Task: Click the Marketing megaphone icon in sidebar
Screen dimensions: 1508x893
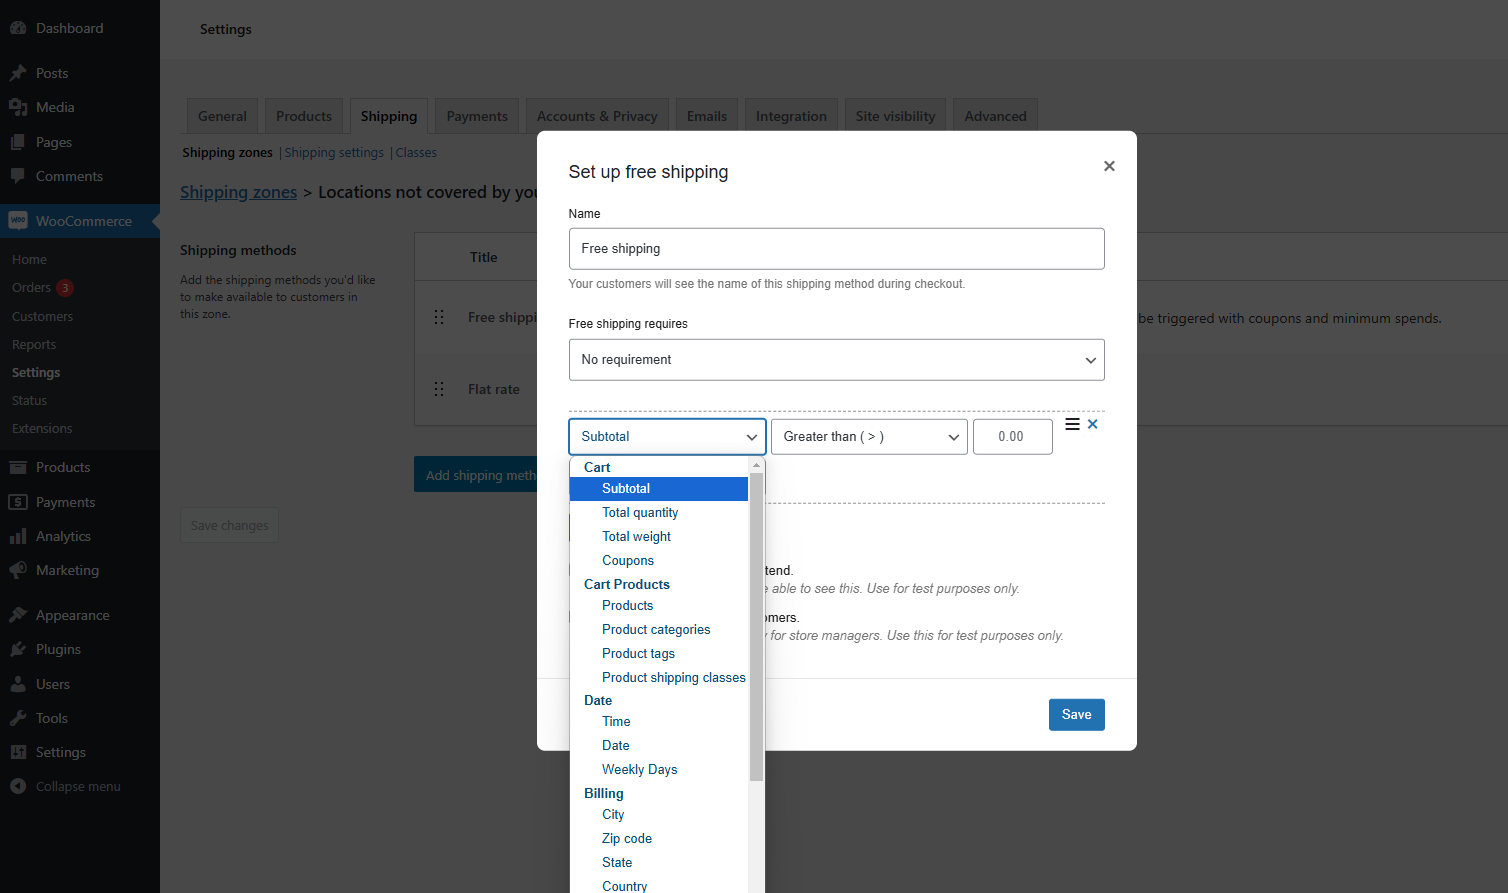Action: pos(18,571)
